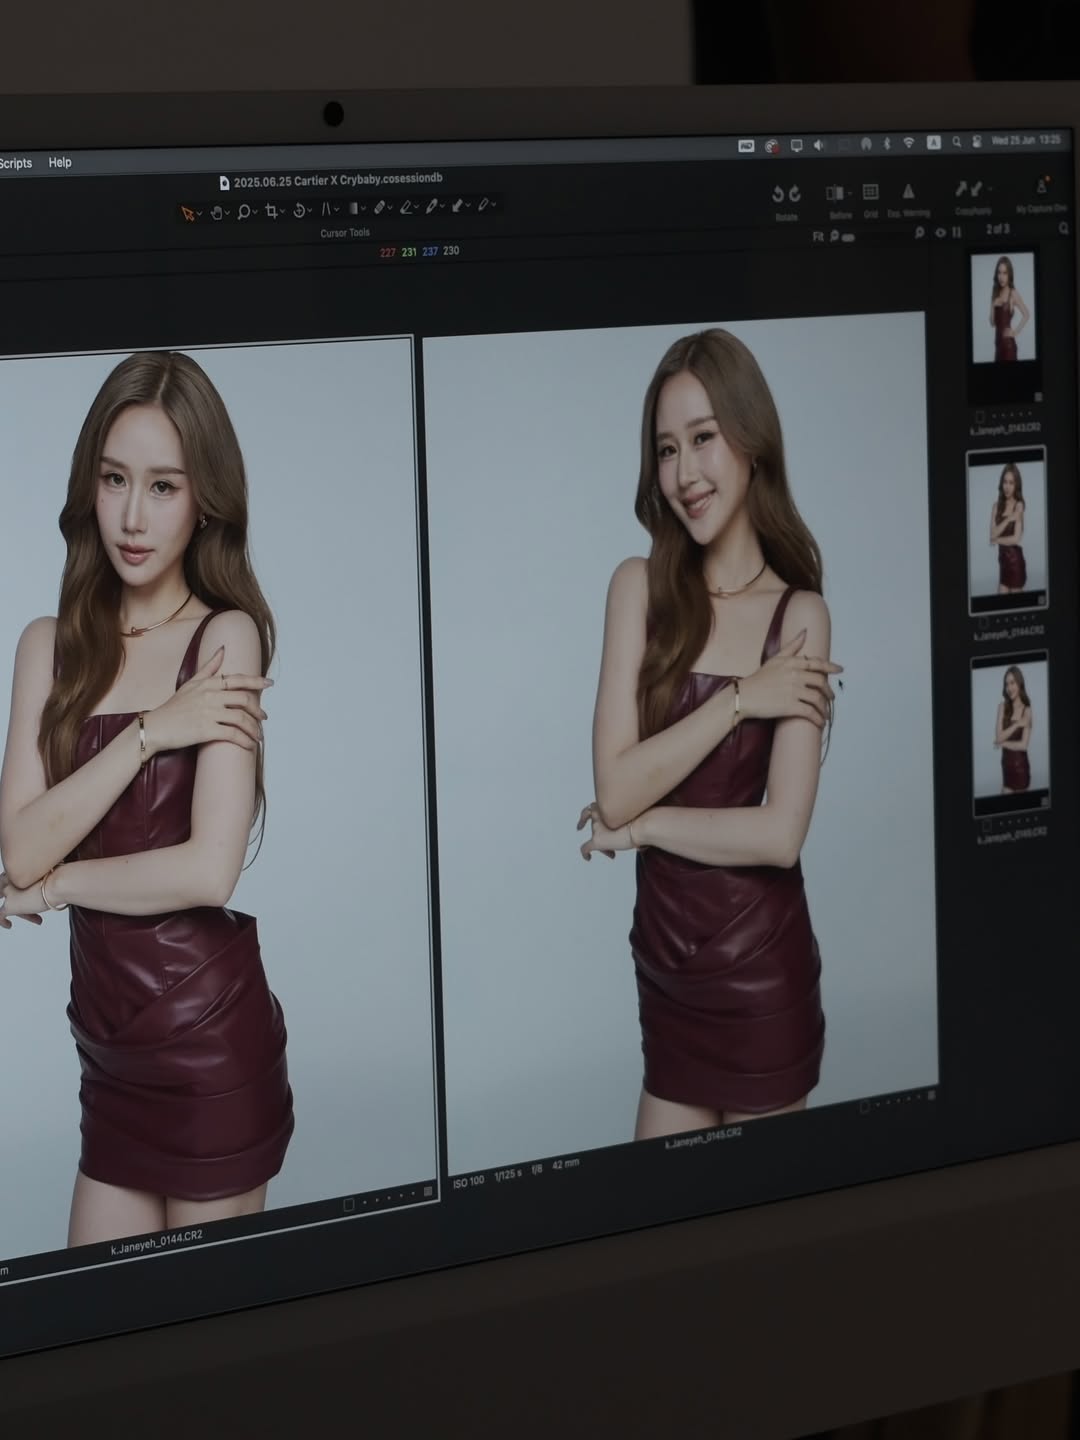Screen dimensions: 1080x1440
Task: Select the Loupe zoom tool
Action: 242,212
